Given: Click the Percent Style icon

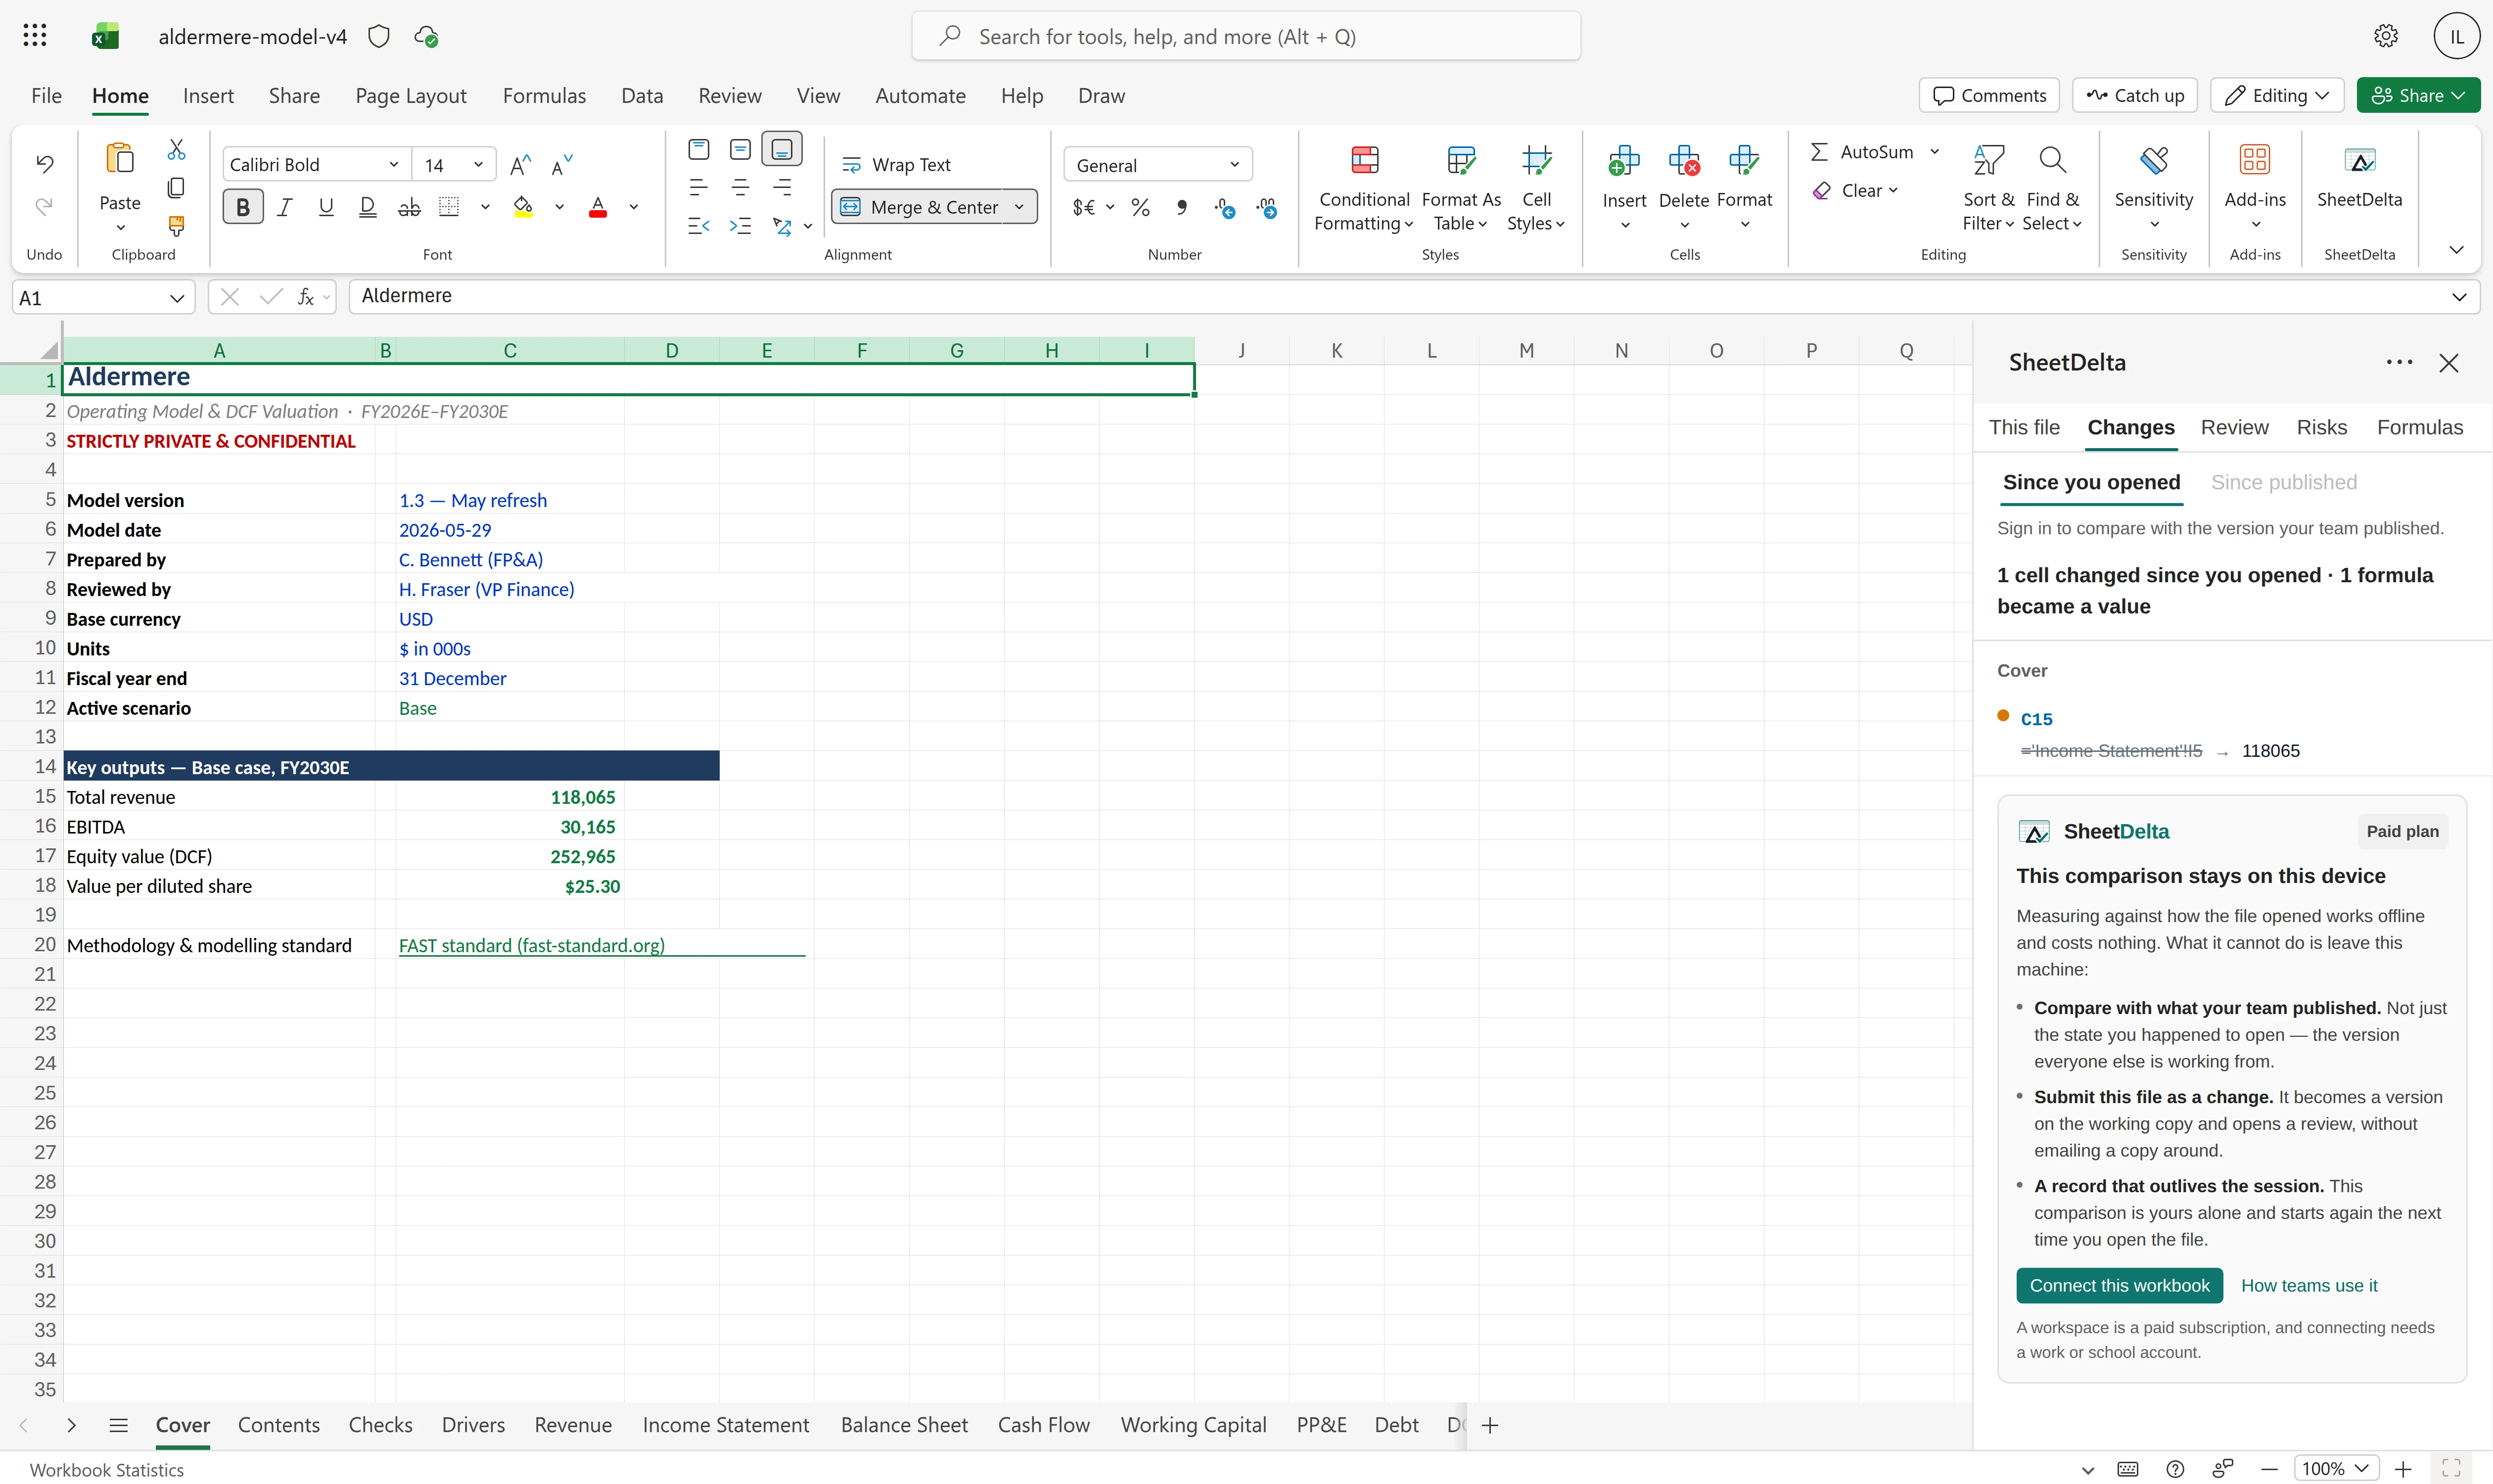Looking at the screenshot, I should coord(1140,207).
